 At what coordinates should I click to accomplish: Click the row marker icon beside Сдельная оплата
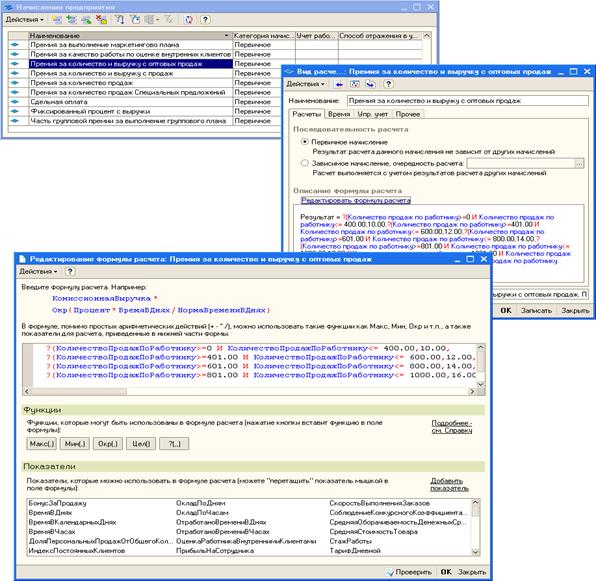pyautogui.click(x=15, y=101)
